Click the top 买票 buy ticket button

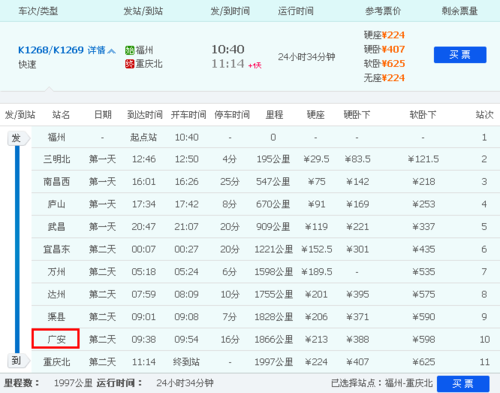click(x=460, y=55)
